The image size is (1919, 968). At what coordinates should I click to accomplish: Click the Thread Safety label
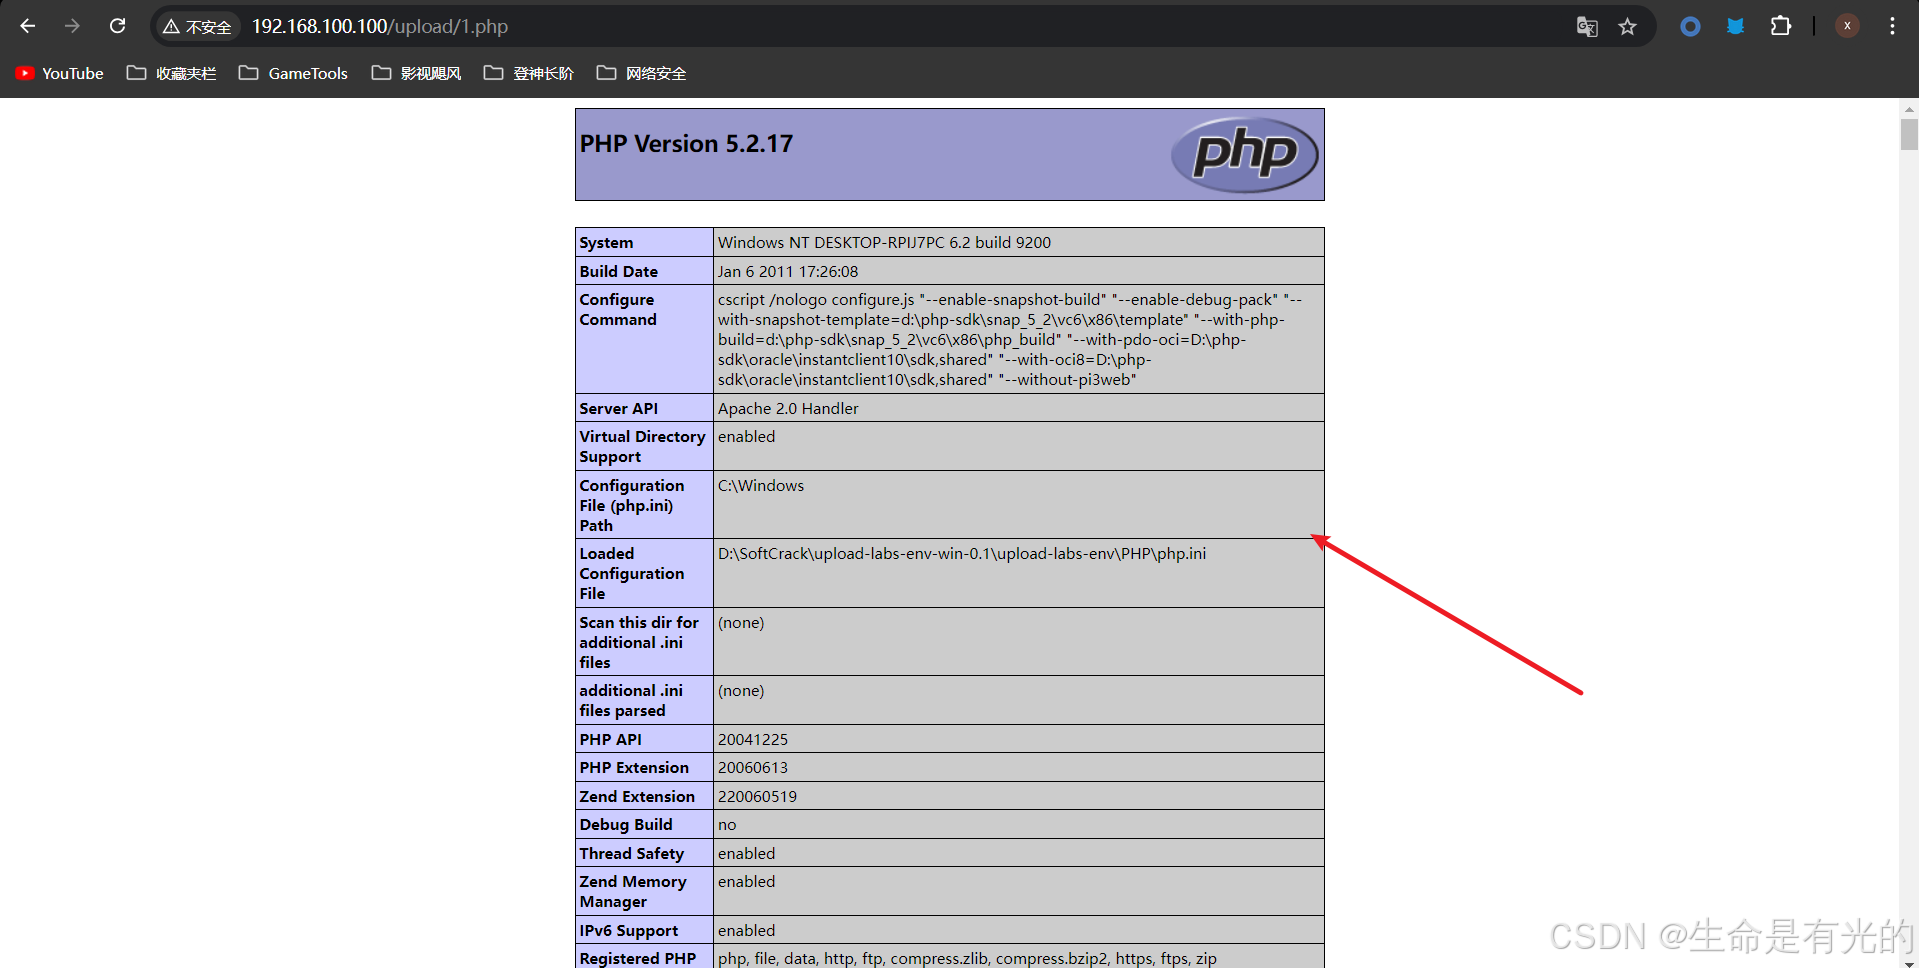click(x=632, y=853)
